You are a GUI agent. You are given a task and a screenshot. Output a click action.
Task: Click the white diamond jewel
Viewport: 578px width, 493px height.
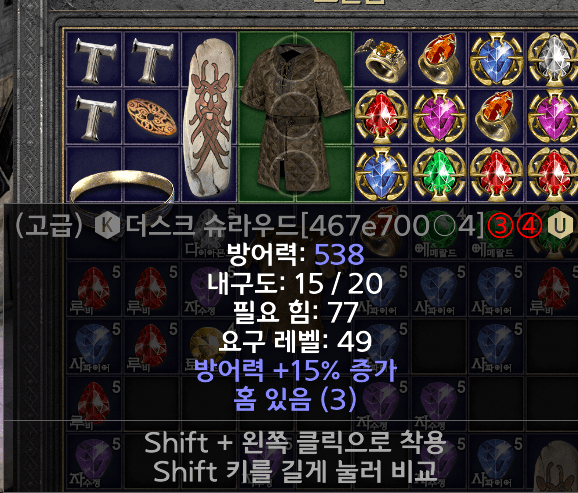point(553,59)
